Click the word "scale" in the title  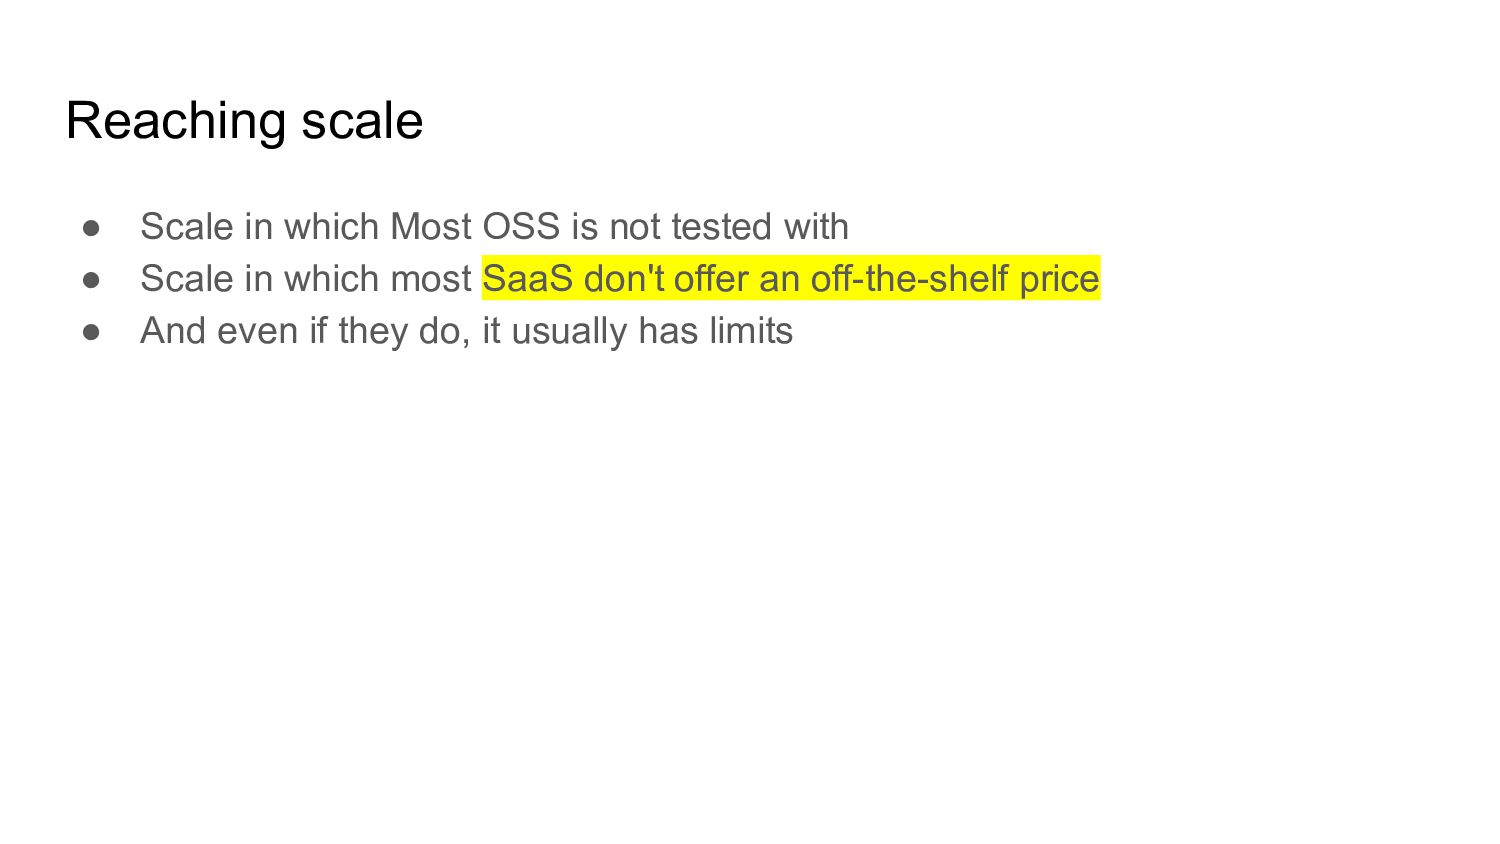[362, 121]
